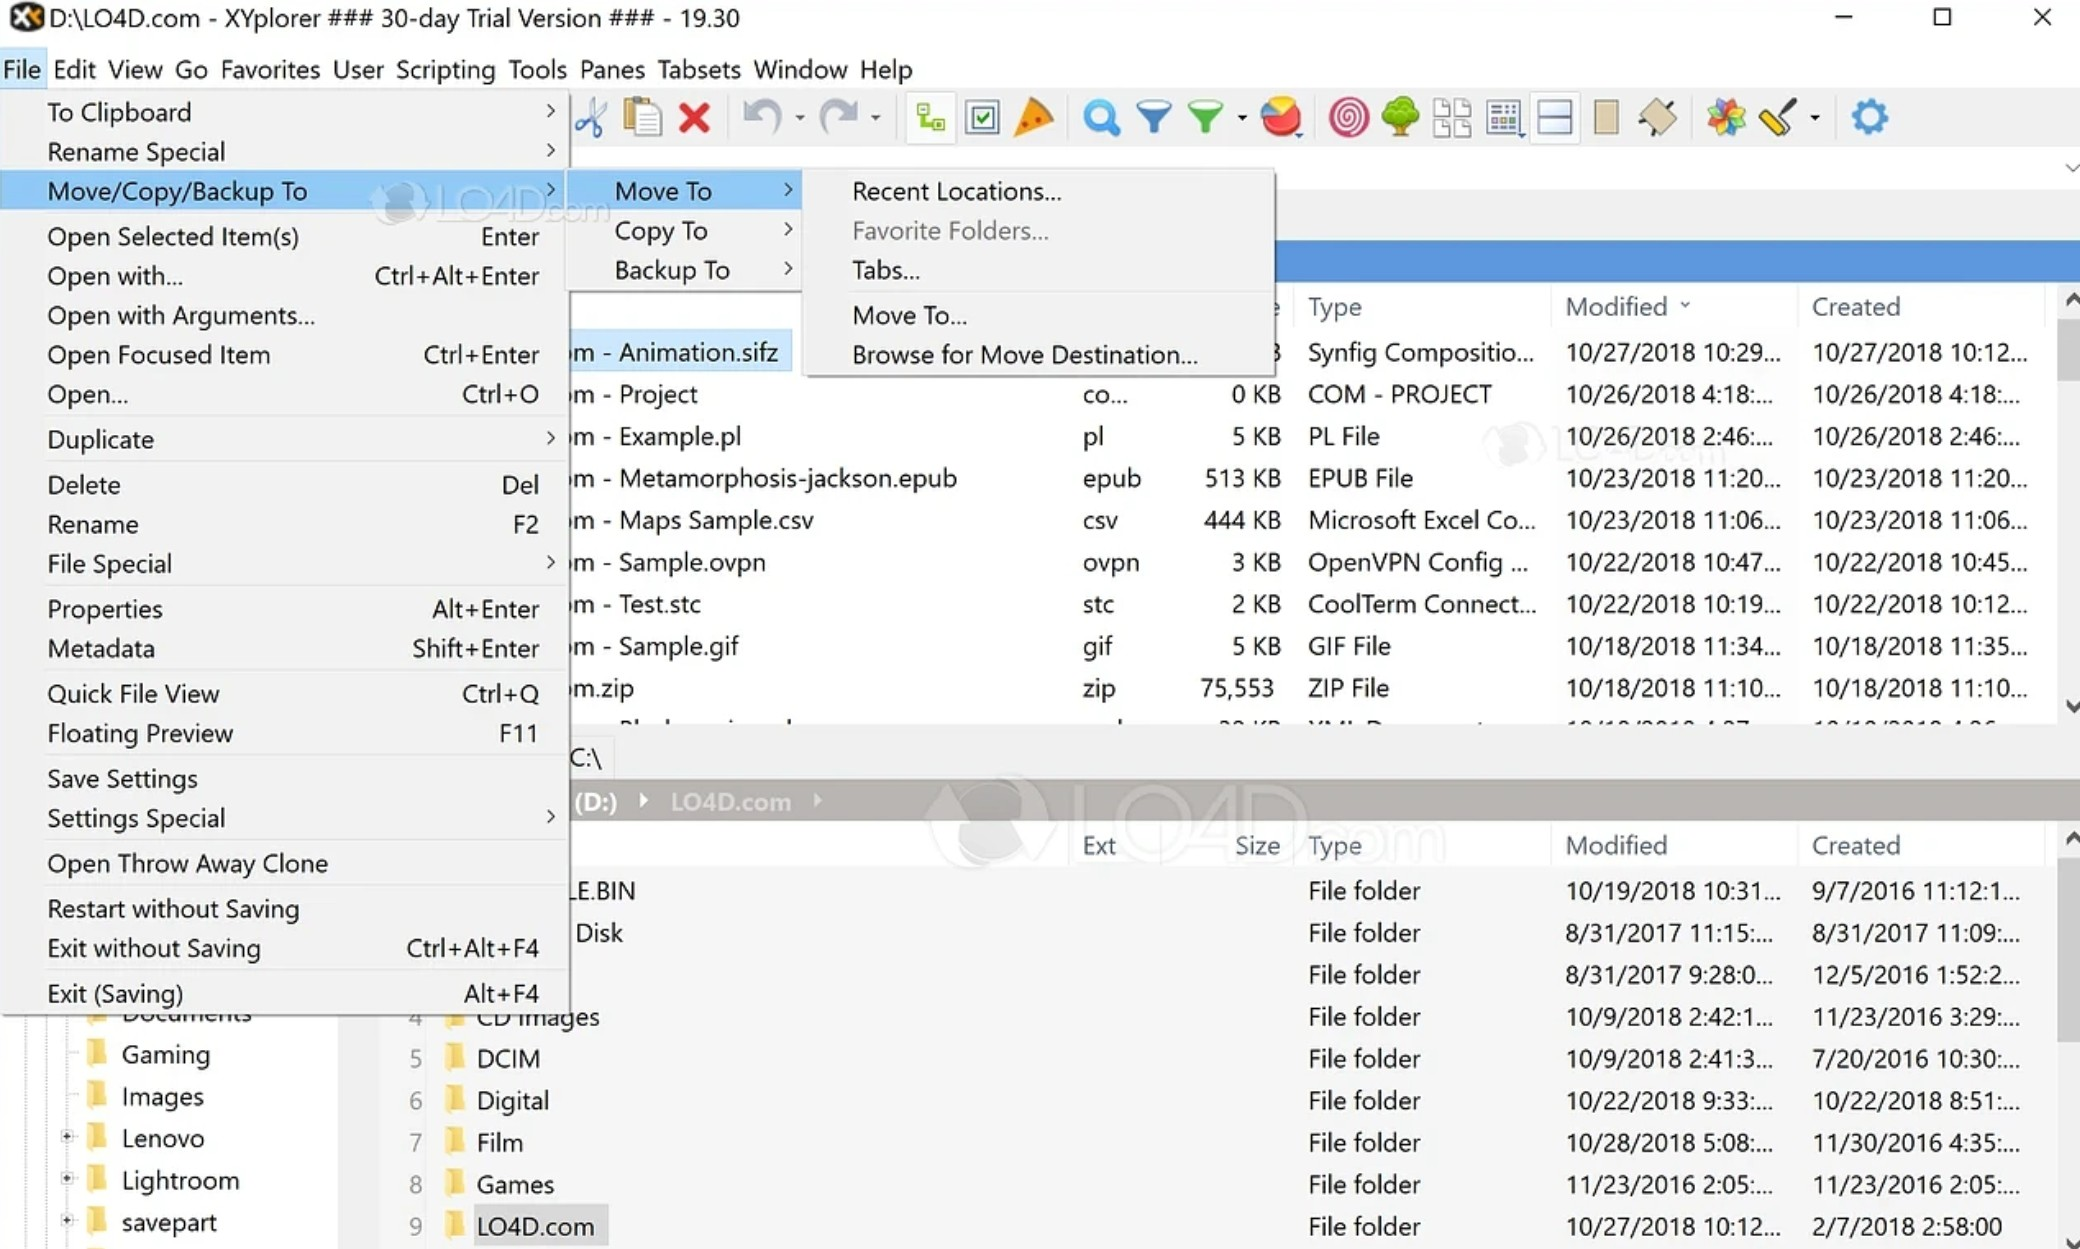The width and height of the screenshot is (2080, 1249).
Task: Open the Scripting menu
Action: click(445, 69)
